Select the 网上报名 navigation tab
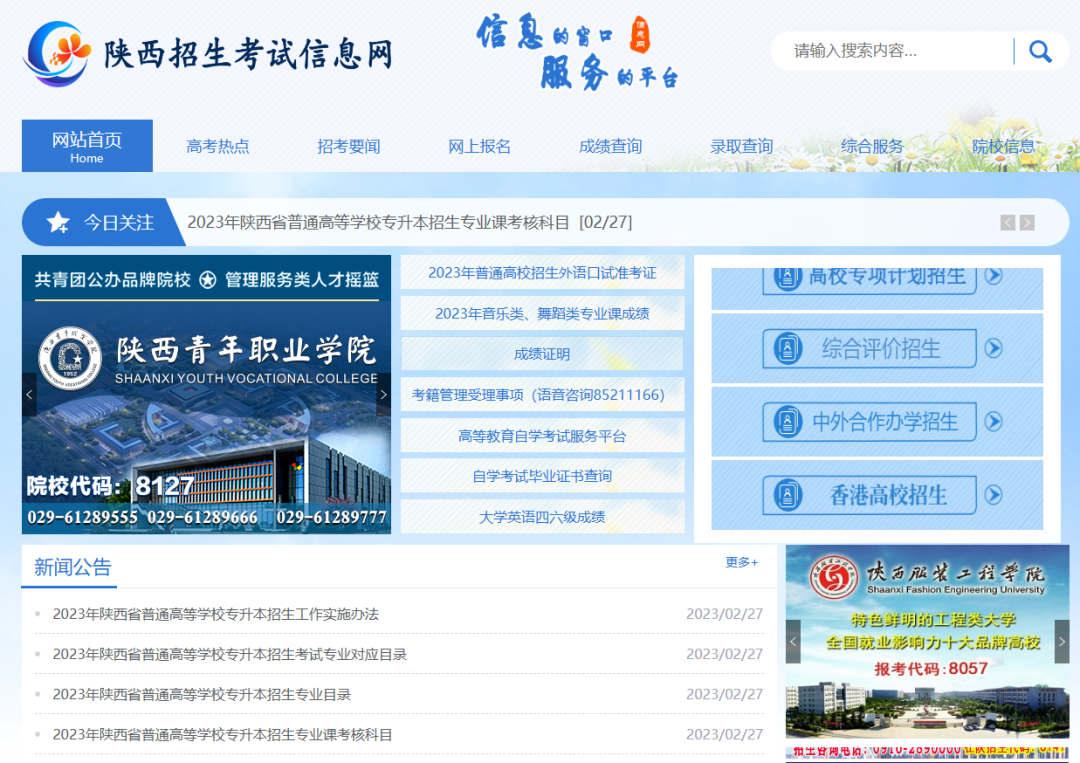Image resolution: width=1080 pixels, height=763 pixels. 479,147
